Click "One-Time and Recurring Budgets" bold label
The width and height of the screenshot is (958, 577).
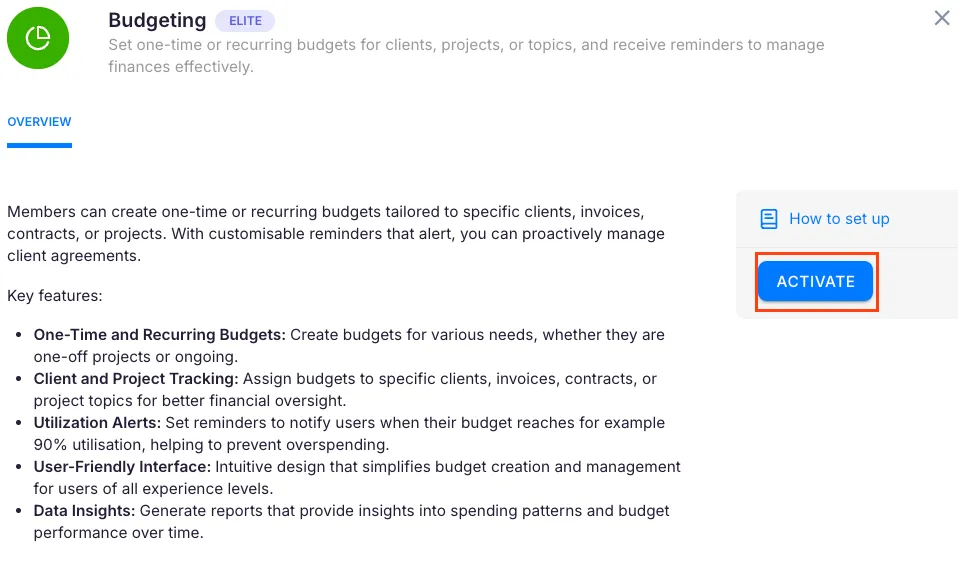[159, 335]
